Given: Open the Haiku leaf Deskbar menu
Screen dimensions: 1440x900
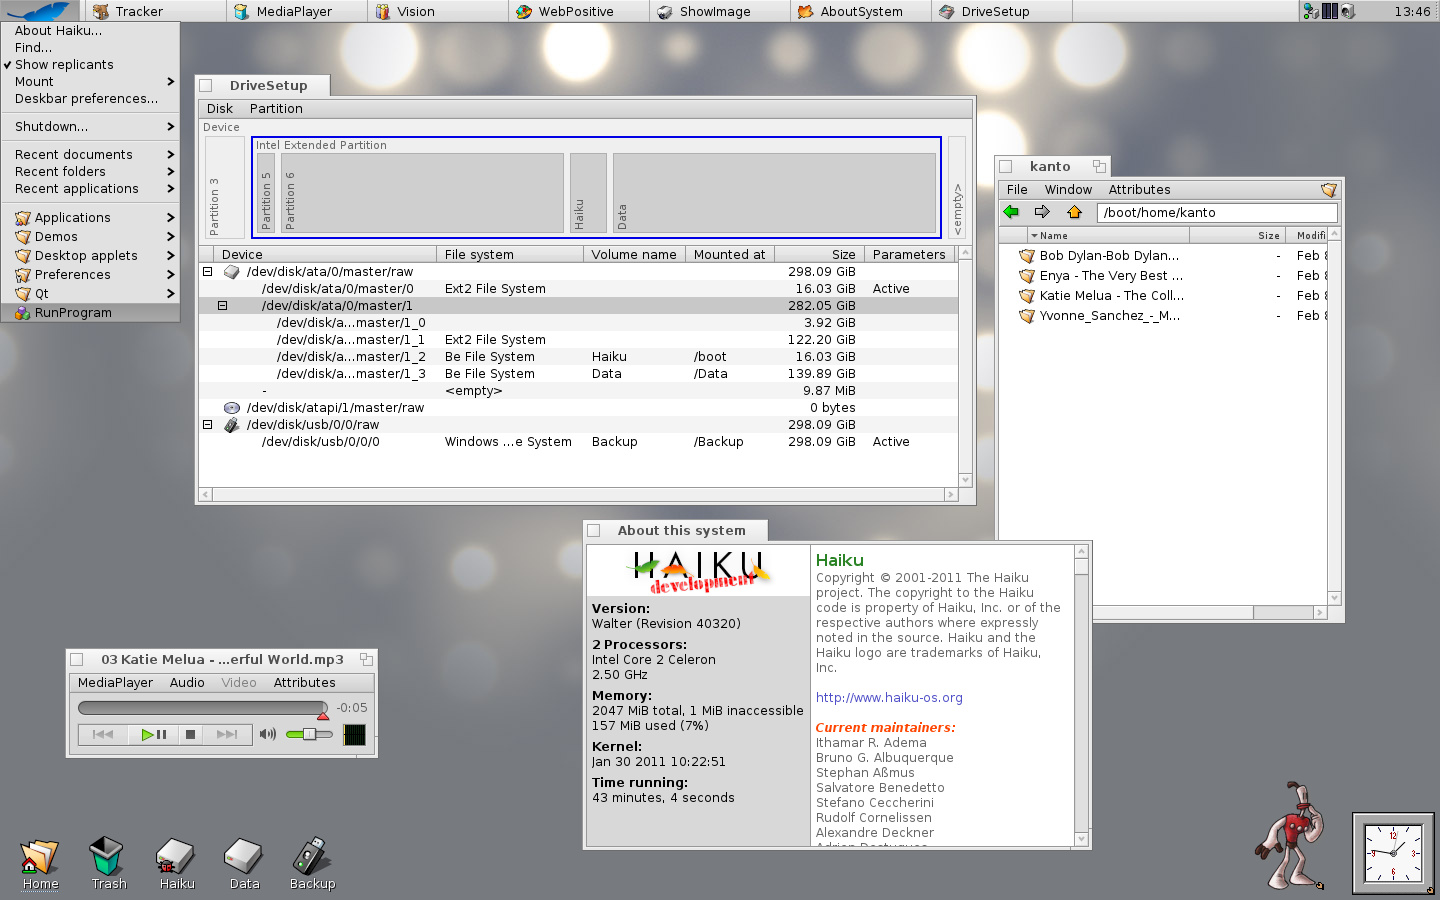Looking at the screenshot, I should [x=40, y=11].
